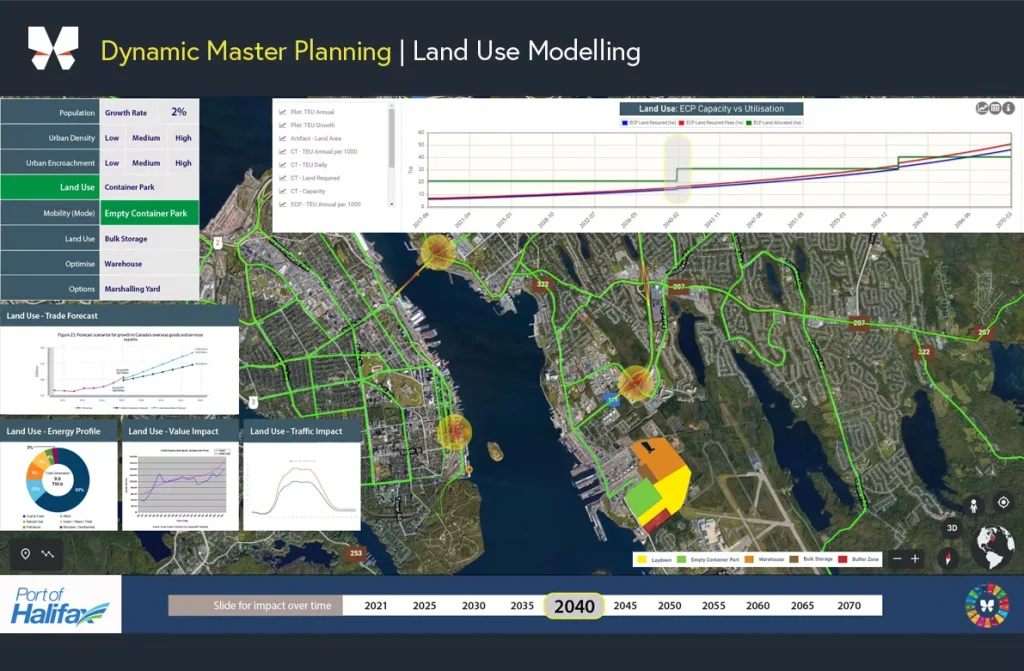Toggle 3D map view
The height and width of the screenshot is (671, 1024).
[952, 528]
